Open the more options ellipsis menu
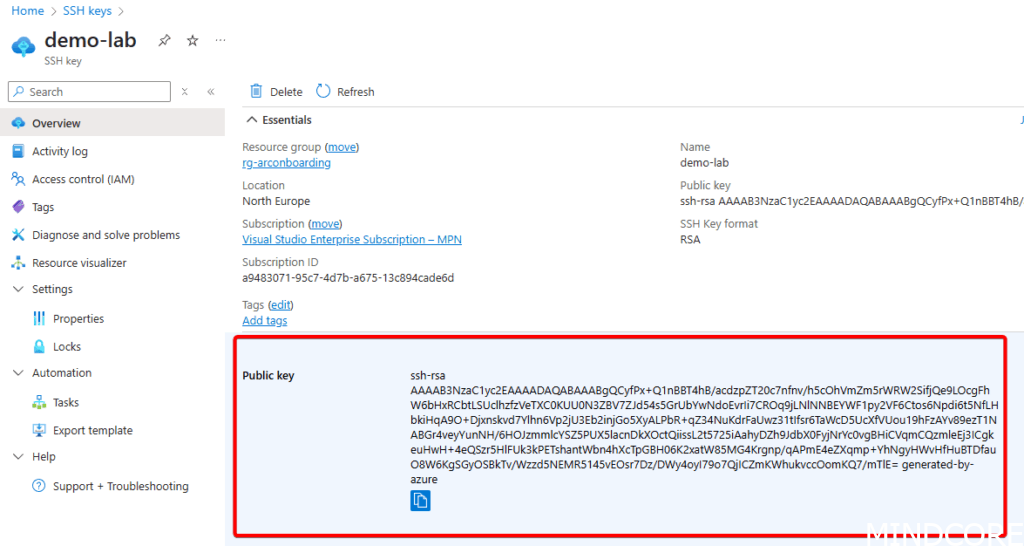Screen dimensions: 1024x546 pyautogui.click(x=220, y=41)
